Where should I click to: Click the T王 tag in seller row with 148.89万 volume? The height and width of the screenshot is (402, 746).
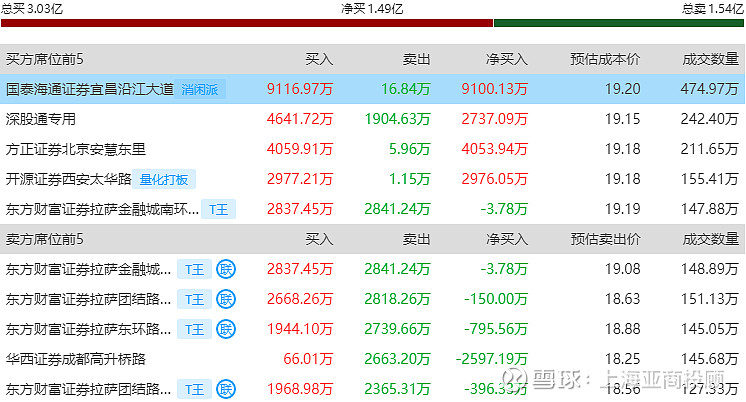click(x=194, y=270)
